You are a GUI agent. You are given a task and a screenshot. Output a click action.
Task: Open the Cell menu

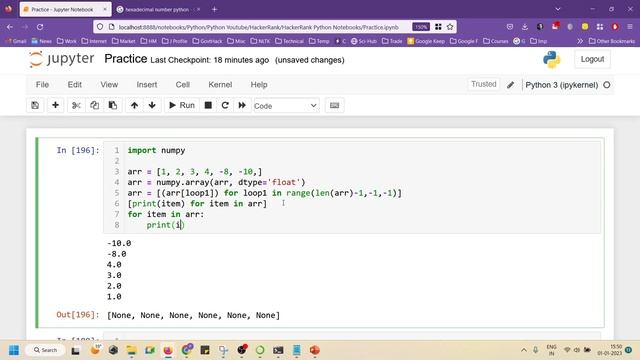(x=182, y=84)
